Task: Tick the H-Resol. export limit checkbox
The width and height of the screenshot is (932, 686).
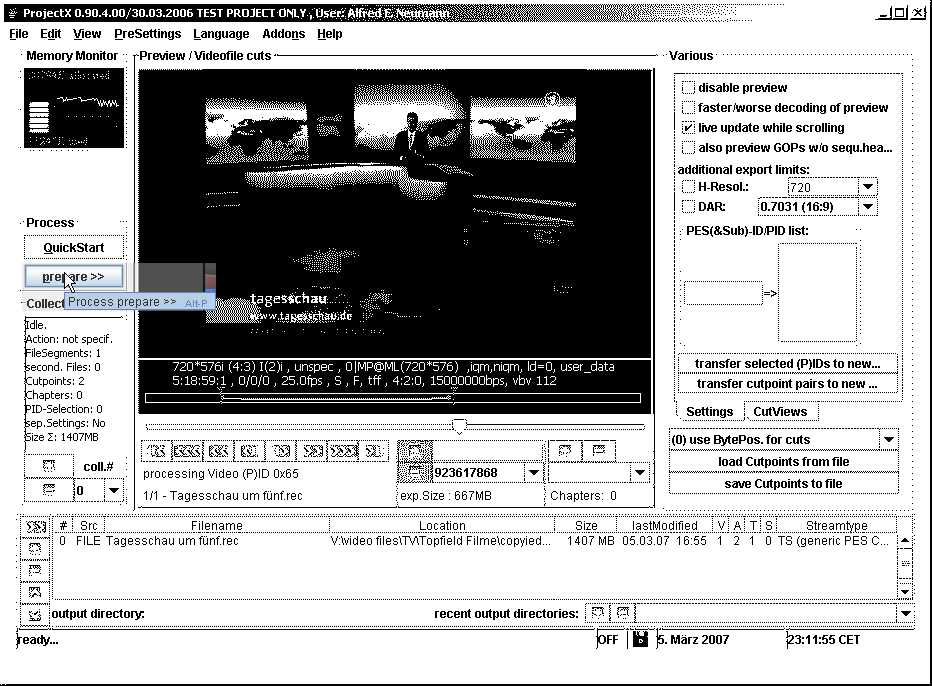Action: coord(688,186)
